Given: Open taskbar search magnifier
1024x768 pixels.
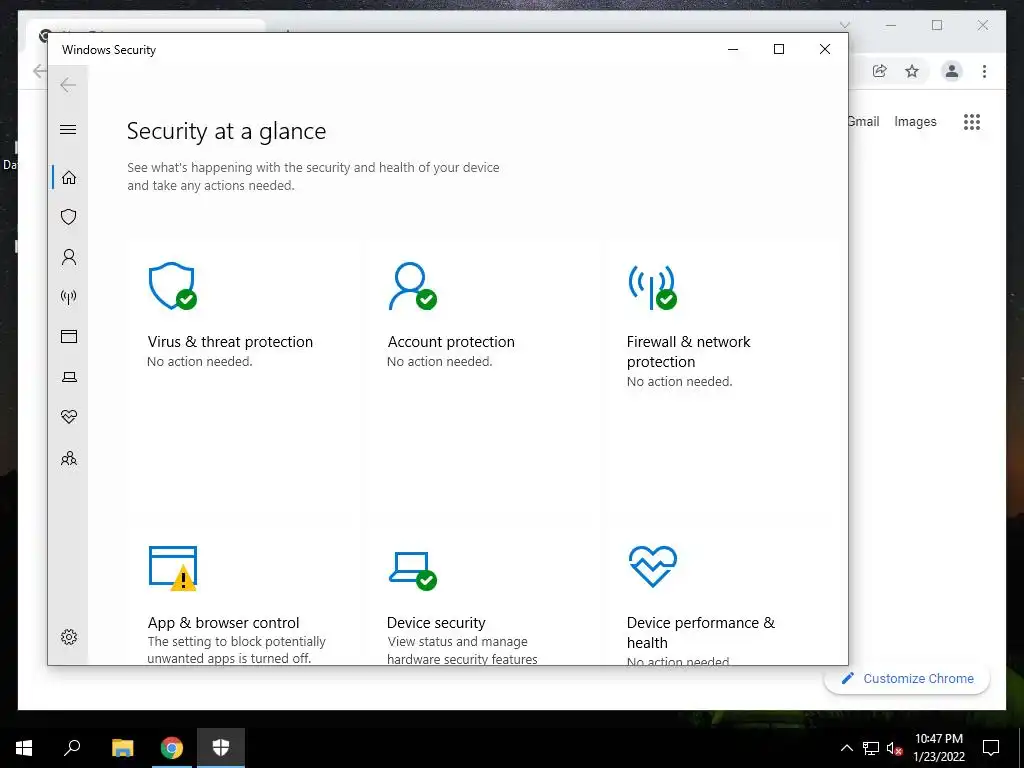Looking at the screenshot, I should tap(72, 747).
